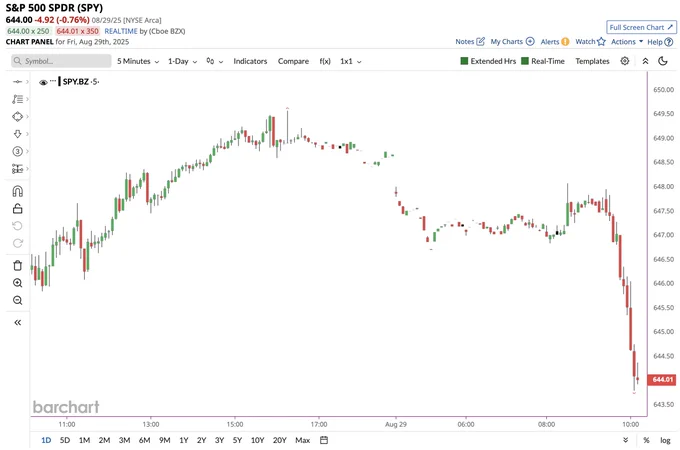The image size is (680, 450).
Task: Select the 3M range tab
Action: coord(124,440)
